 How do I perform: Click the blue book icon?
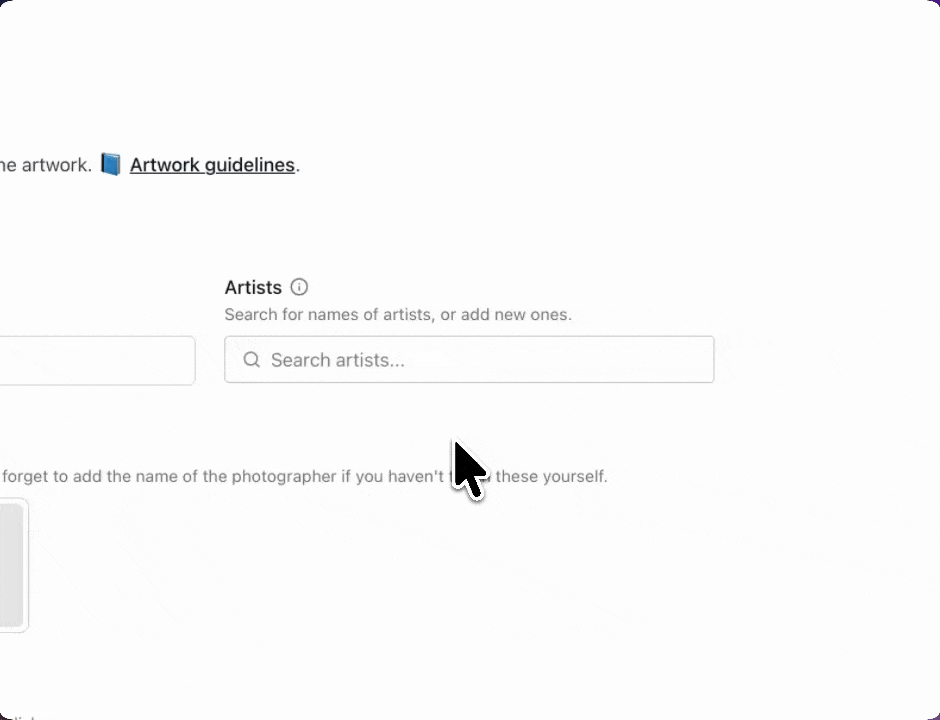(x=110, y=165)
